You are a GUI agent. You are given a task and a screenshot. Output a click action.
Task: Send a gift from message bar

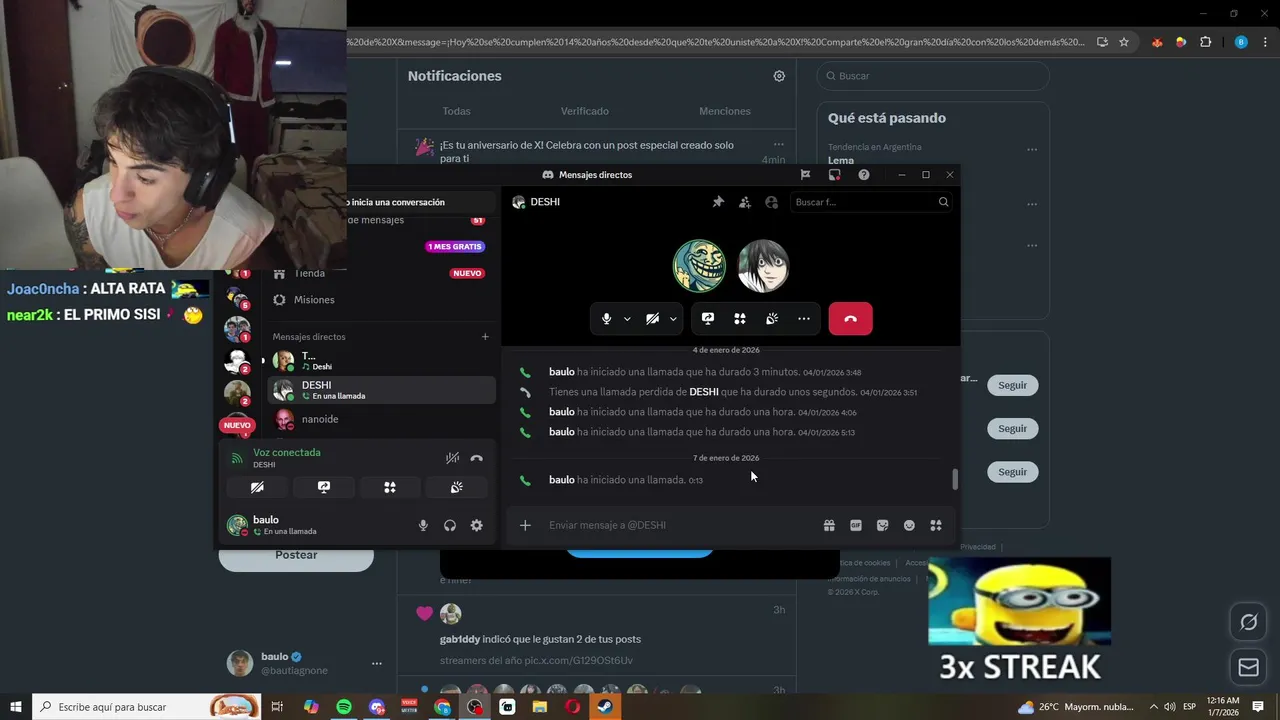coord(829,525)
